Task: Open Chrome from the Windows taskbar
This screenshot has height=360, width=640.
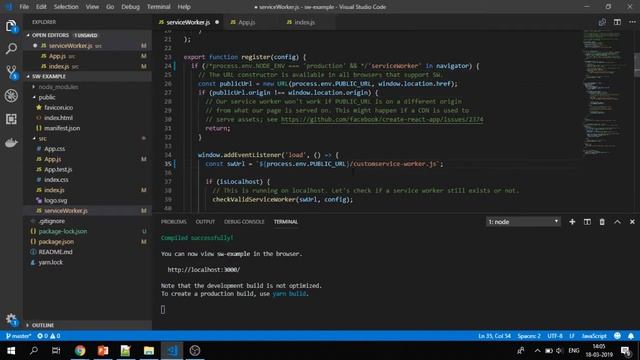Action: pyautogui.click(x=80, y=350)
